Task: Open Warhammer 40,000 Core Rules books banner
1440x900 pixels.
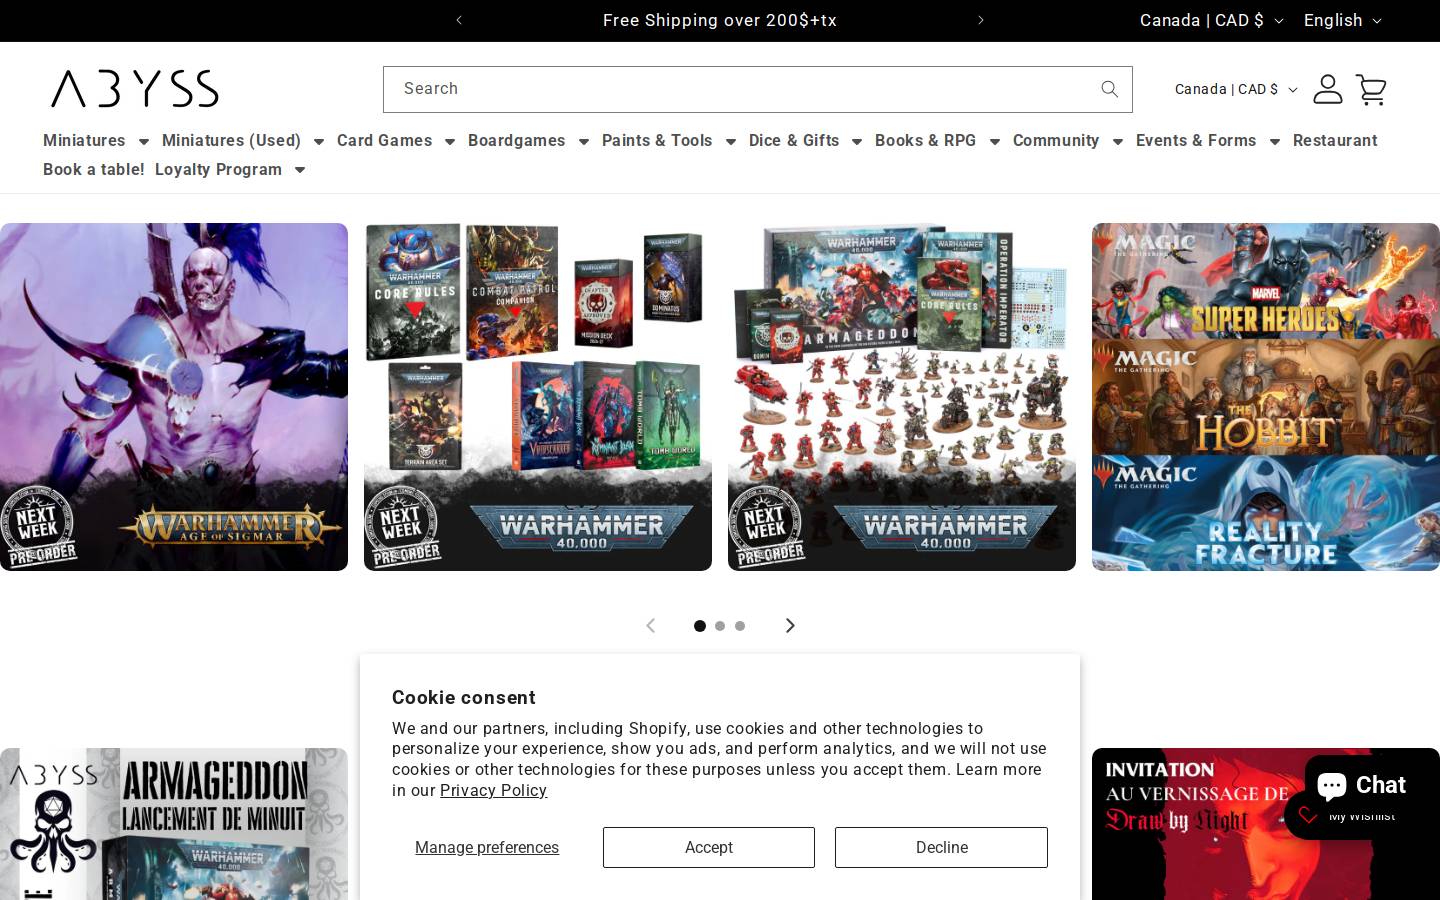Action: click(538, 397)
